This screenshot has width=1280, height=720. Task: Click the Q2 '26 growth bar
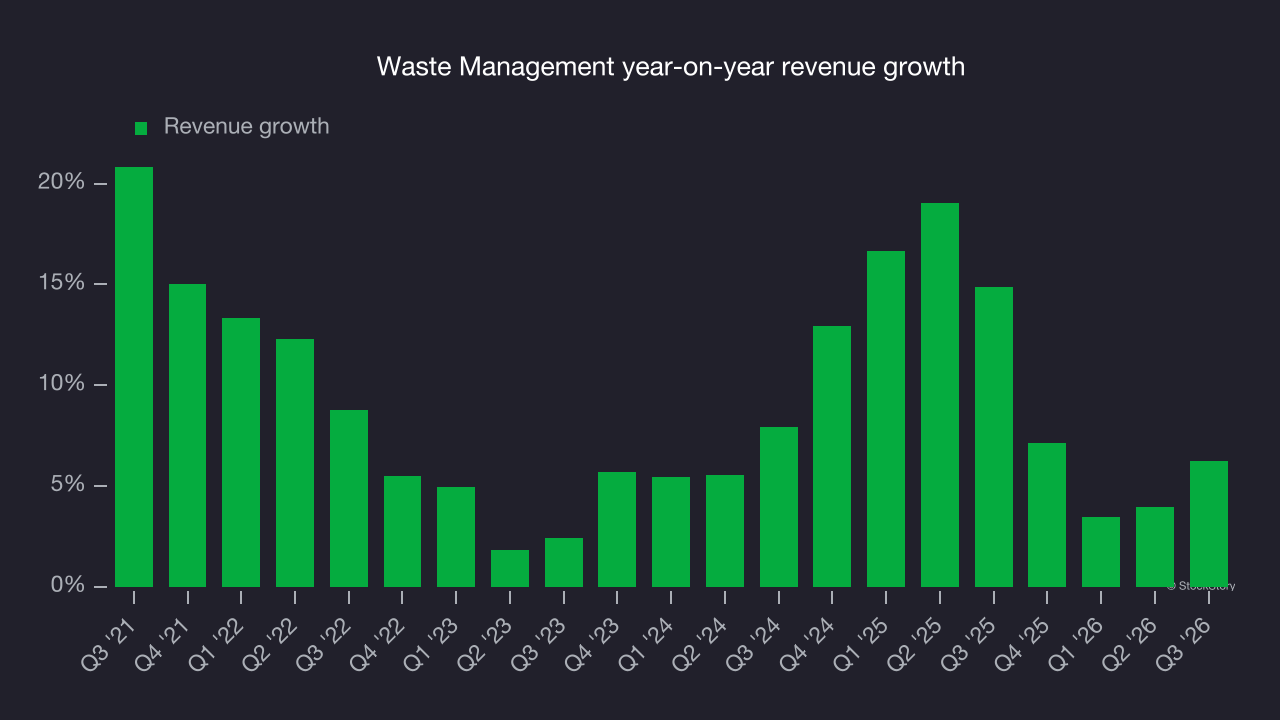point(1155,547)
